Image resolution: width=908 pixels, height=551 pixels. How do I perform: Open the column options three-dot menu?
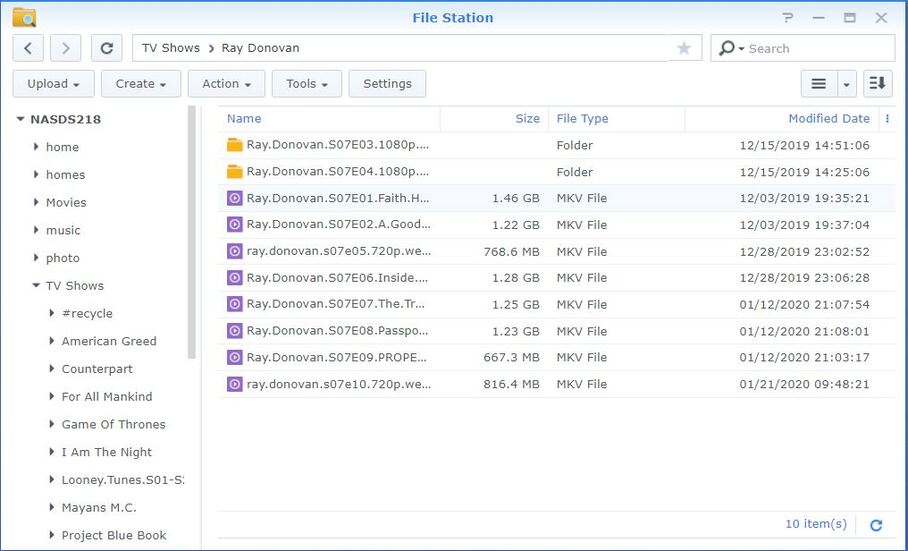click(x=887, y=119)
